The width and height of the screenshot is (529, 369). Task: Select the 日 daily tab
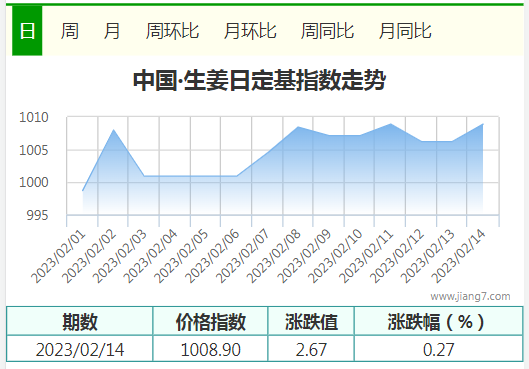coord(27,31)
